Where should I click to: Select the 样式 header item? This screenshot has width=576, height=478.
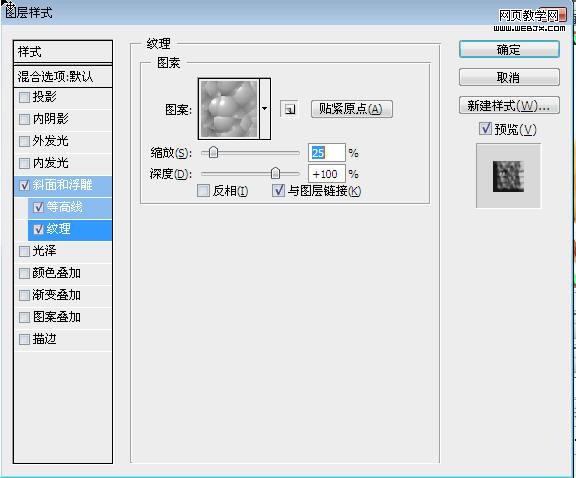pyautogui.click(x=63, y=52)
